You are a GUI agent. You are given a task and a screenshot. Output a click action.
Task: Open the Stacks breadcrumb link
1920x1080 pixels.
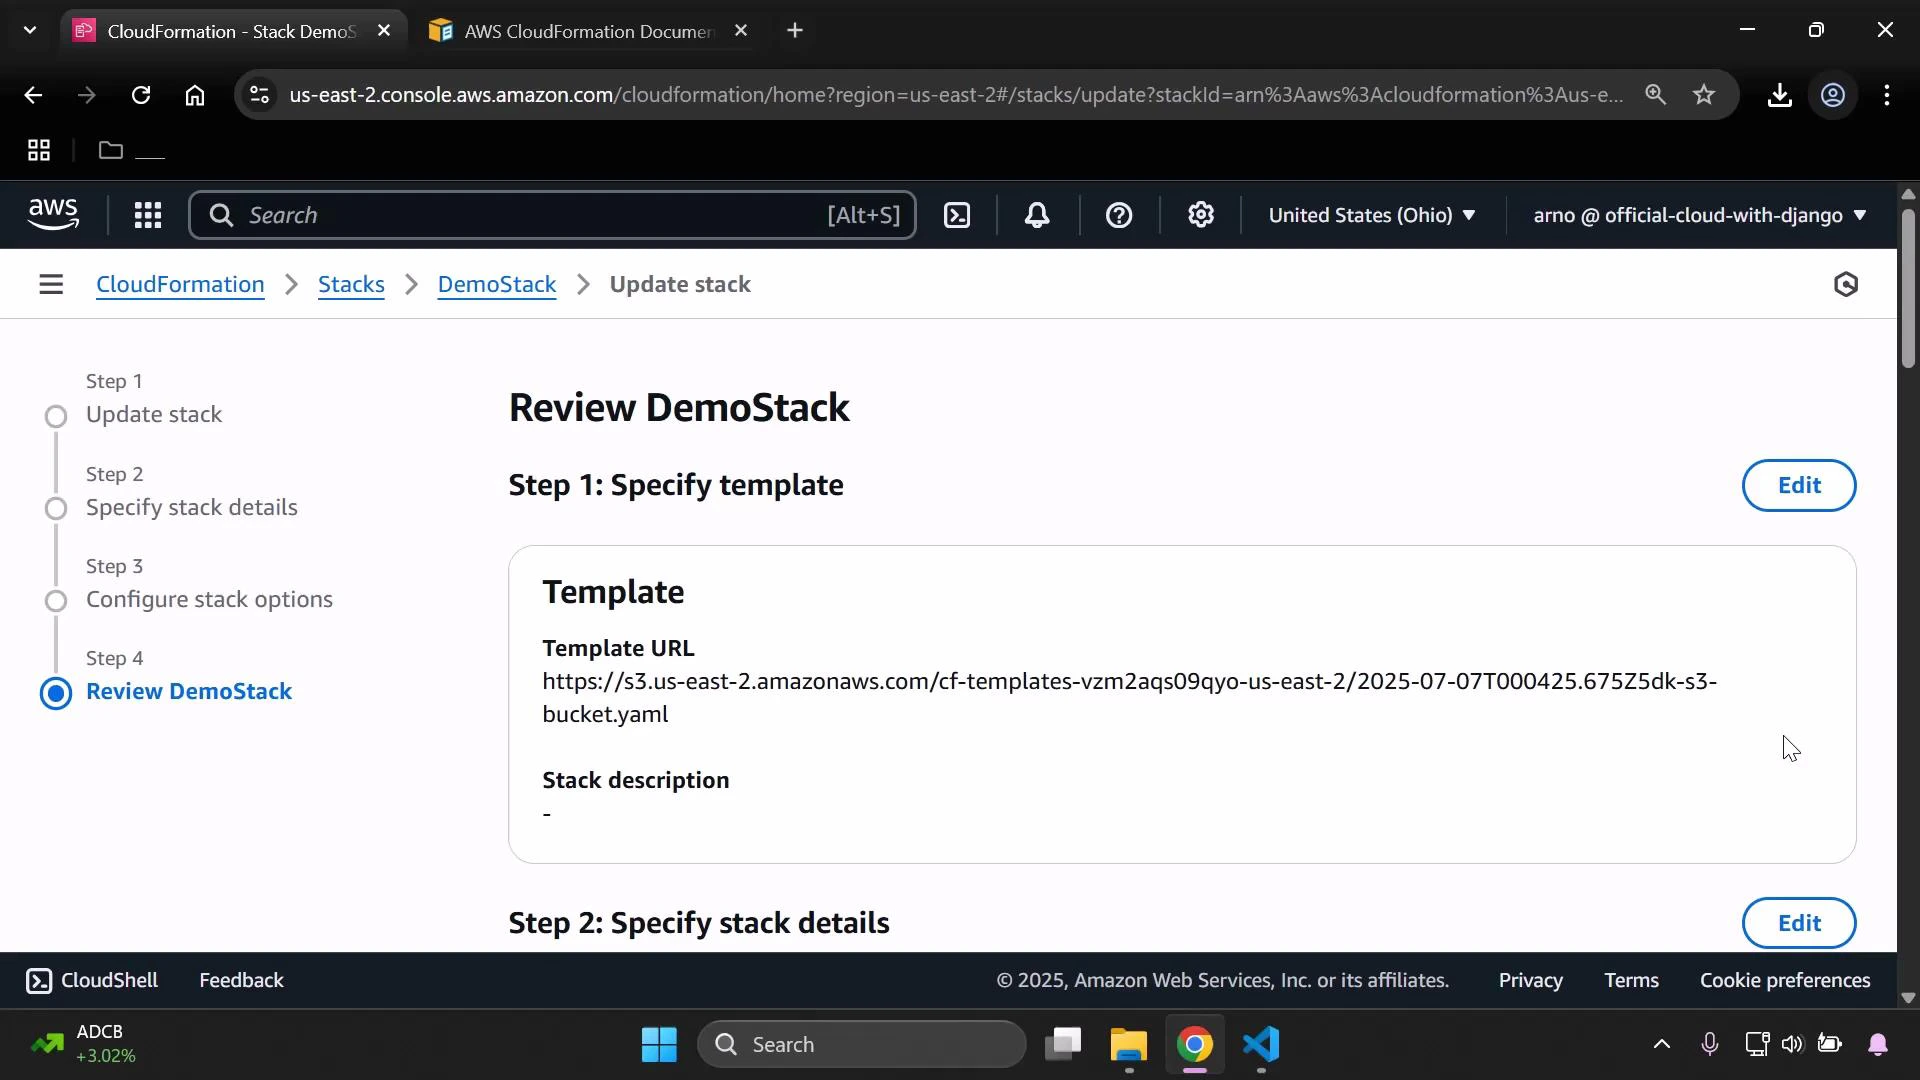click(x=350, y=284)
